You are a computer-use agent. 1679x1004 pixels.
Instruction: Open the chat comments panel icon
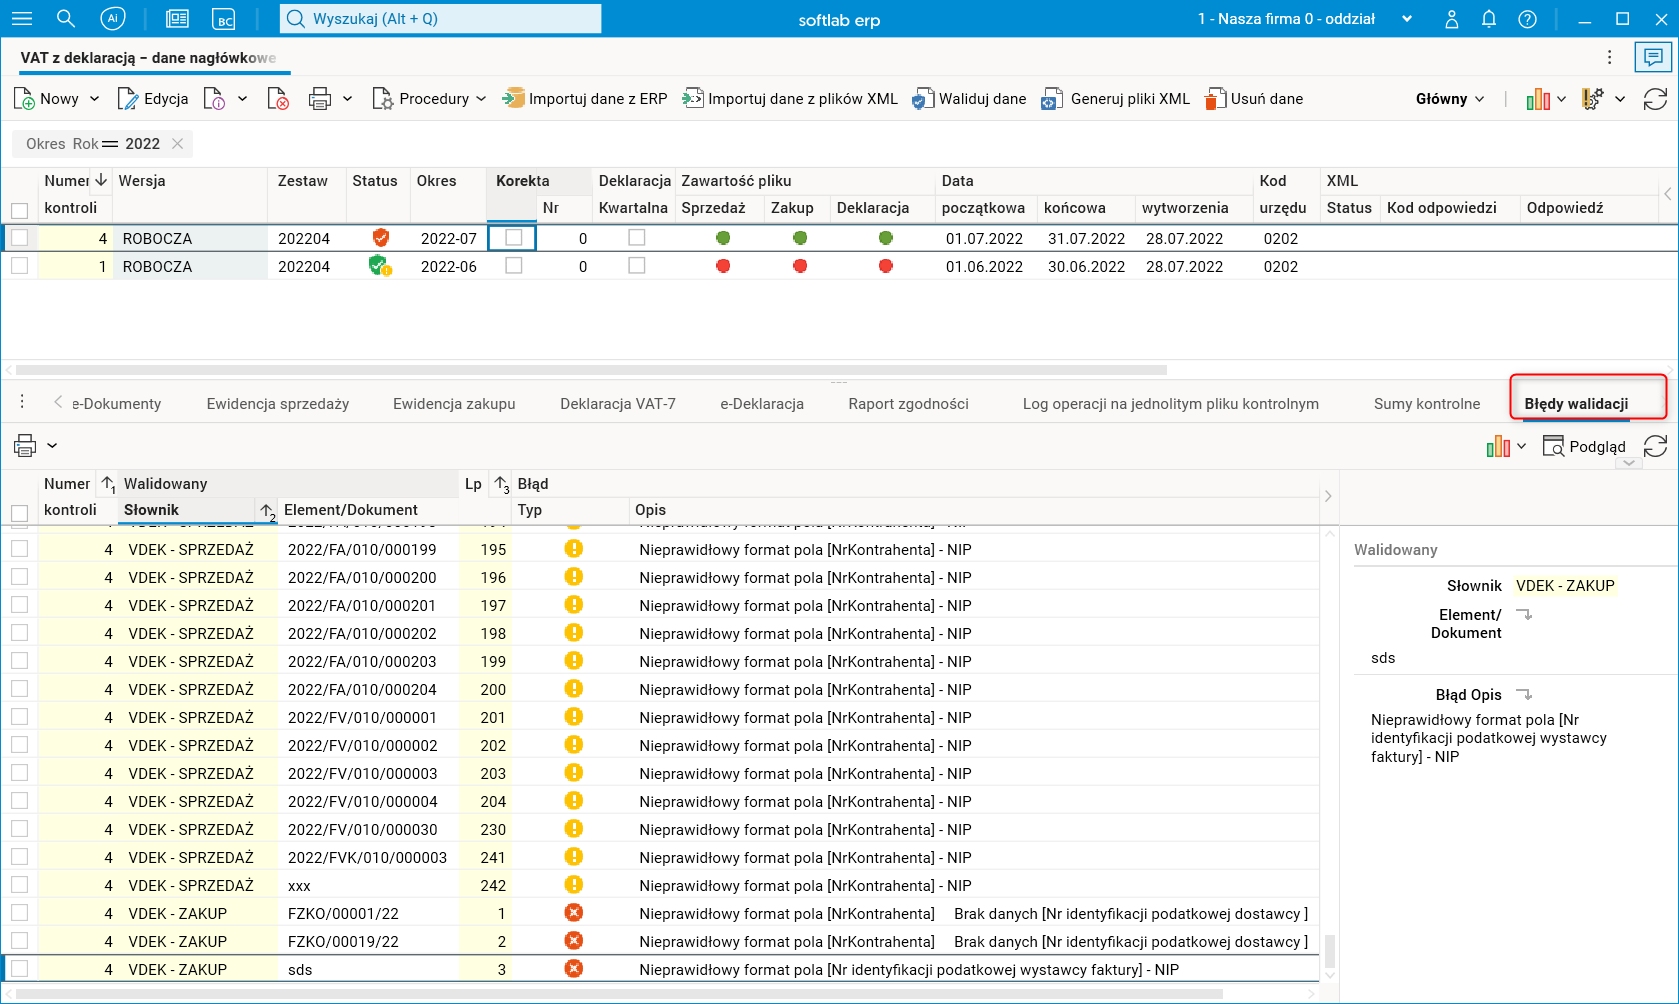[x=1653, y=57]
